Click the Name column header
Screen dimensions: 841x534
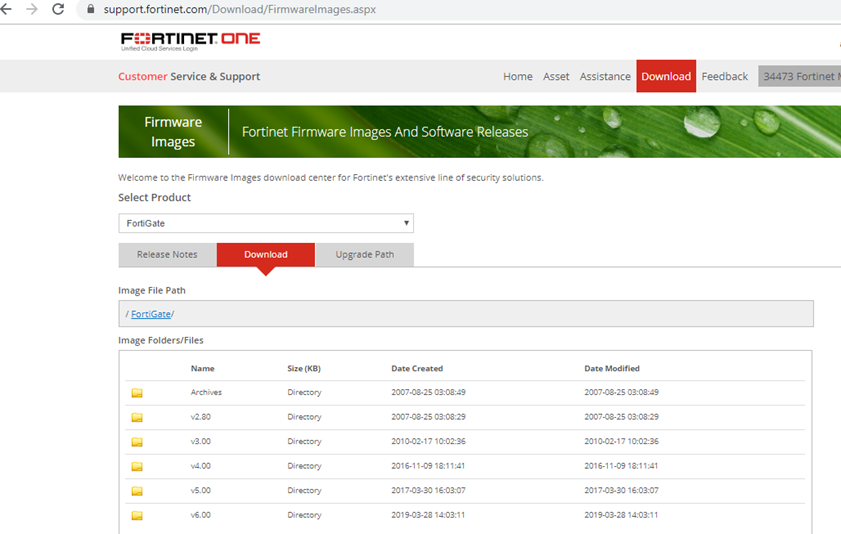[x=202, y=368]
